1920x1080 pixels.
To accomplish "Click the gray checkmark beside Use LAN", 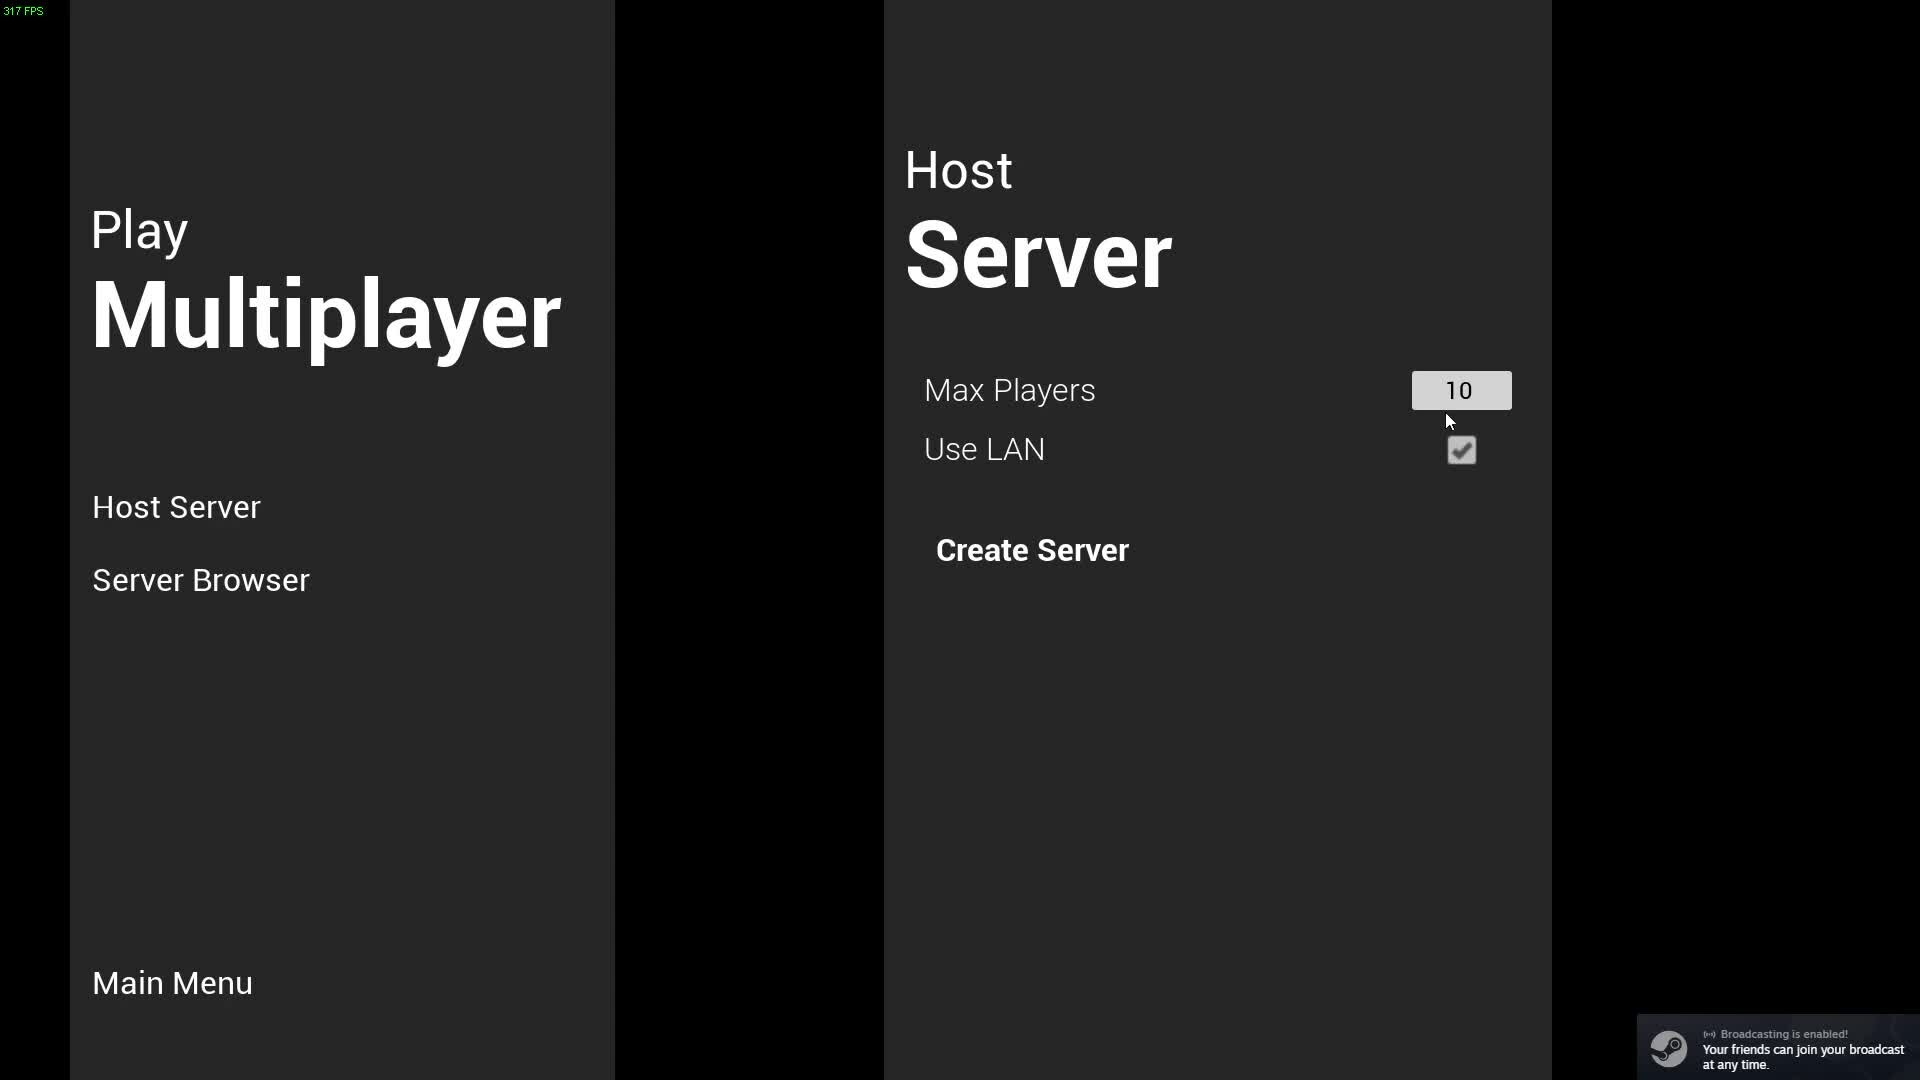I will (1461, 450).
